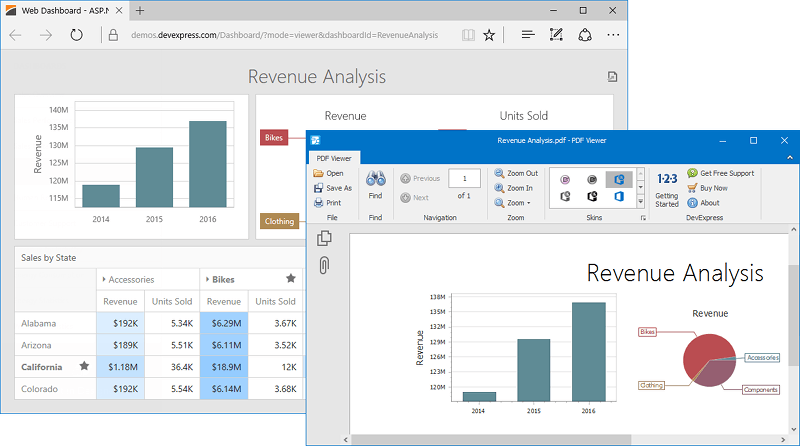Screen dimensions: 800x446
Task: Select the black Office skin, bottom row
Action: click(592, 196)
